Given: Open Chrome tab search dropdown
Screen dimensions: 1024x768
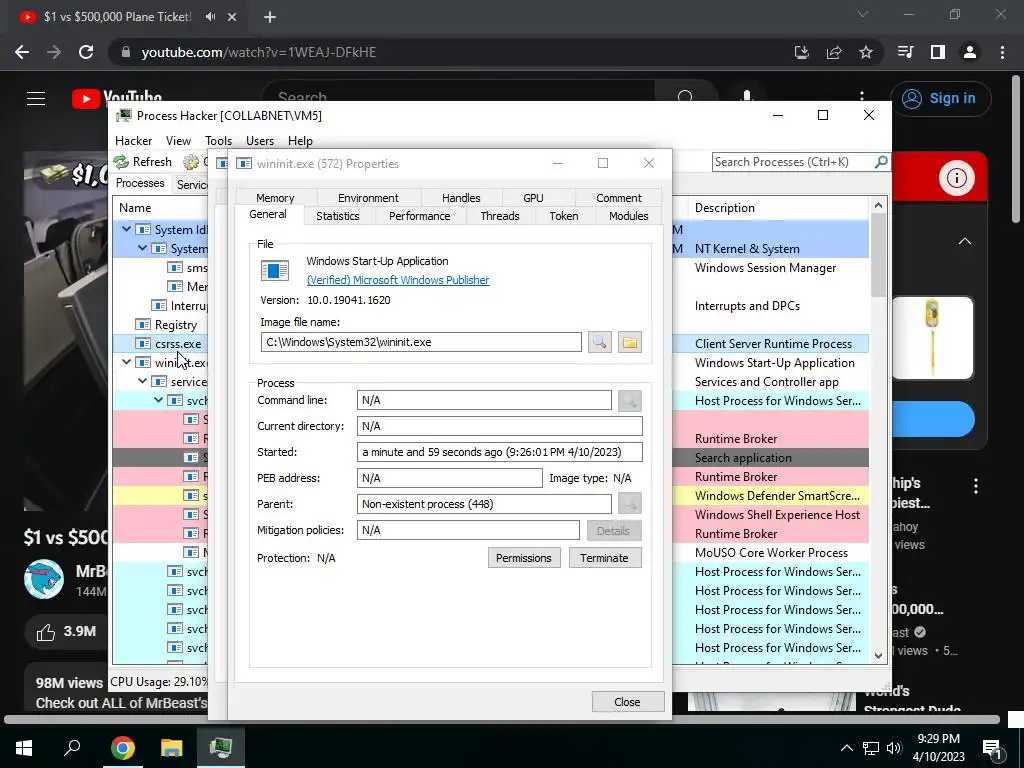Looking at the screenshot, I should point(863,14).
